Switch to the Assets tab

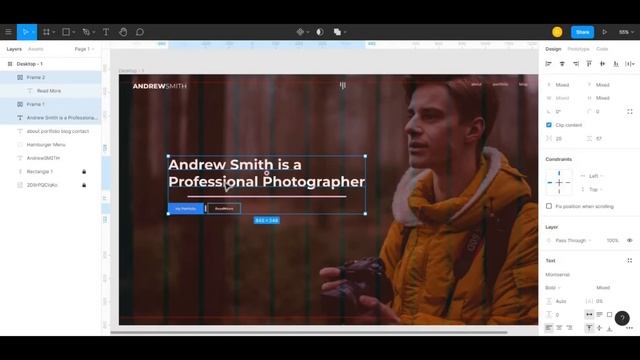coord(36,49)
